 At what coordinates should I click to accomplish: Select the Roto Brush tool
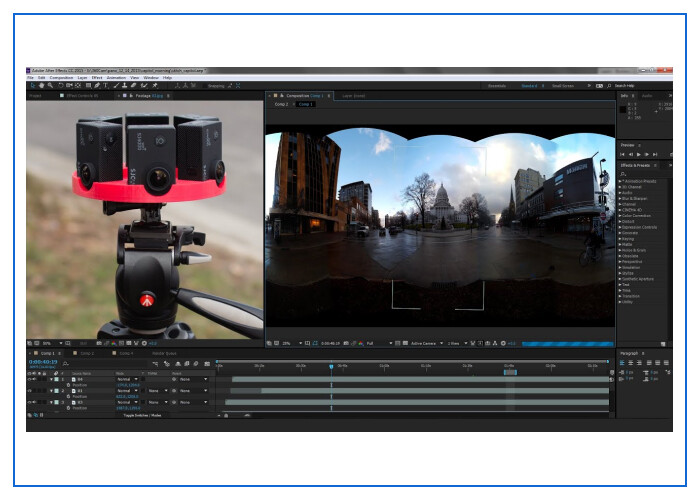point(144,85)
